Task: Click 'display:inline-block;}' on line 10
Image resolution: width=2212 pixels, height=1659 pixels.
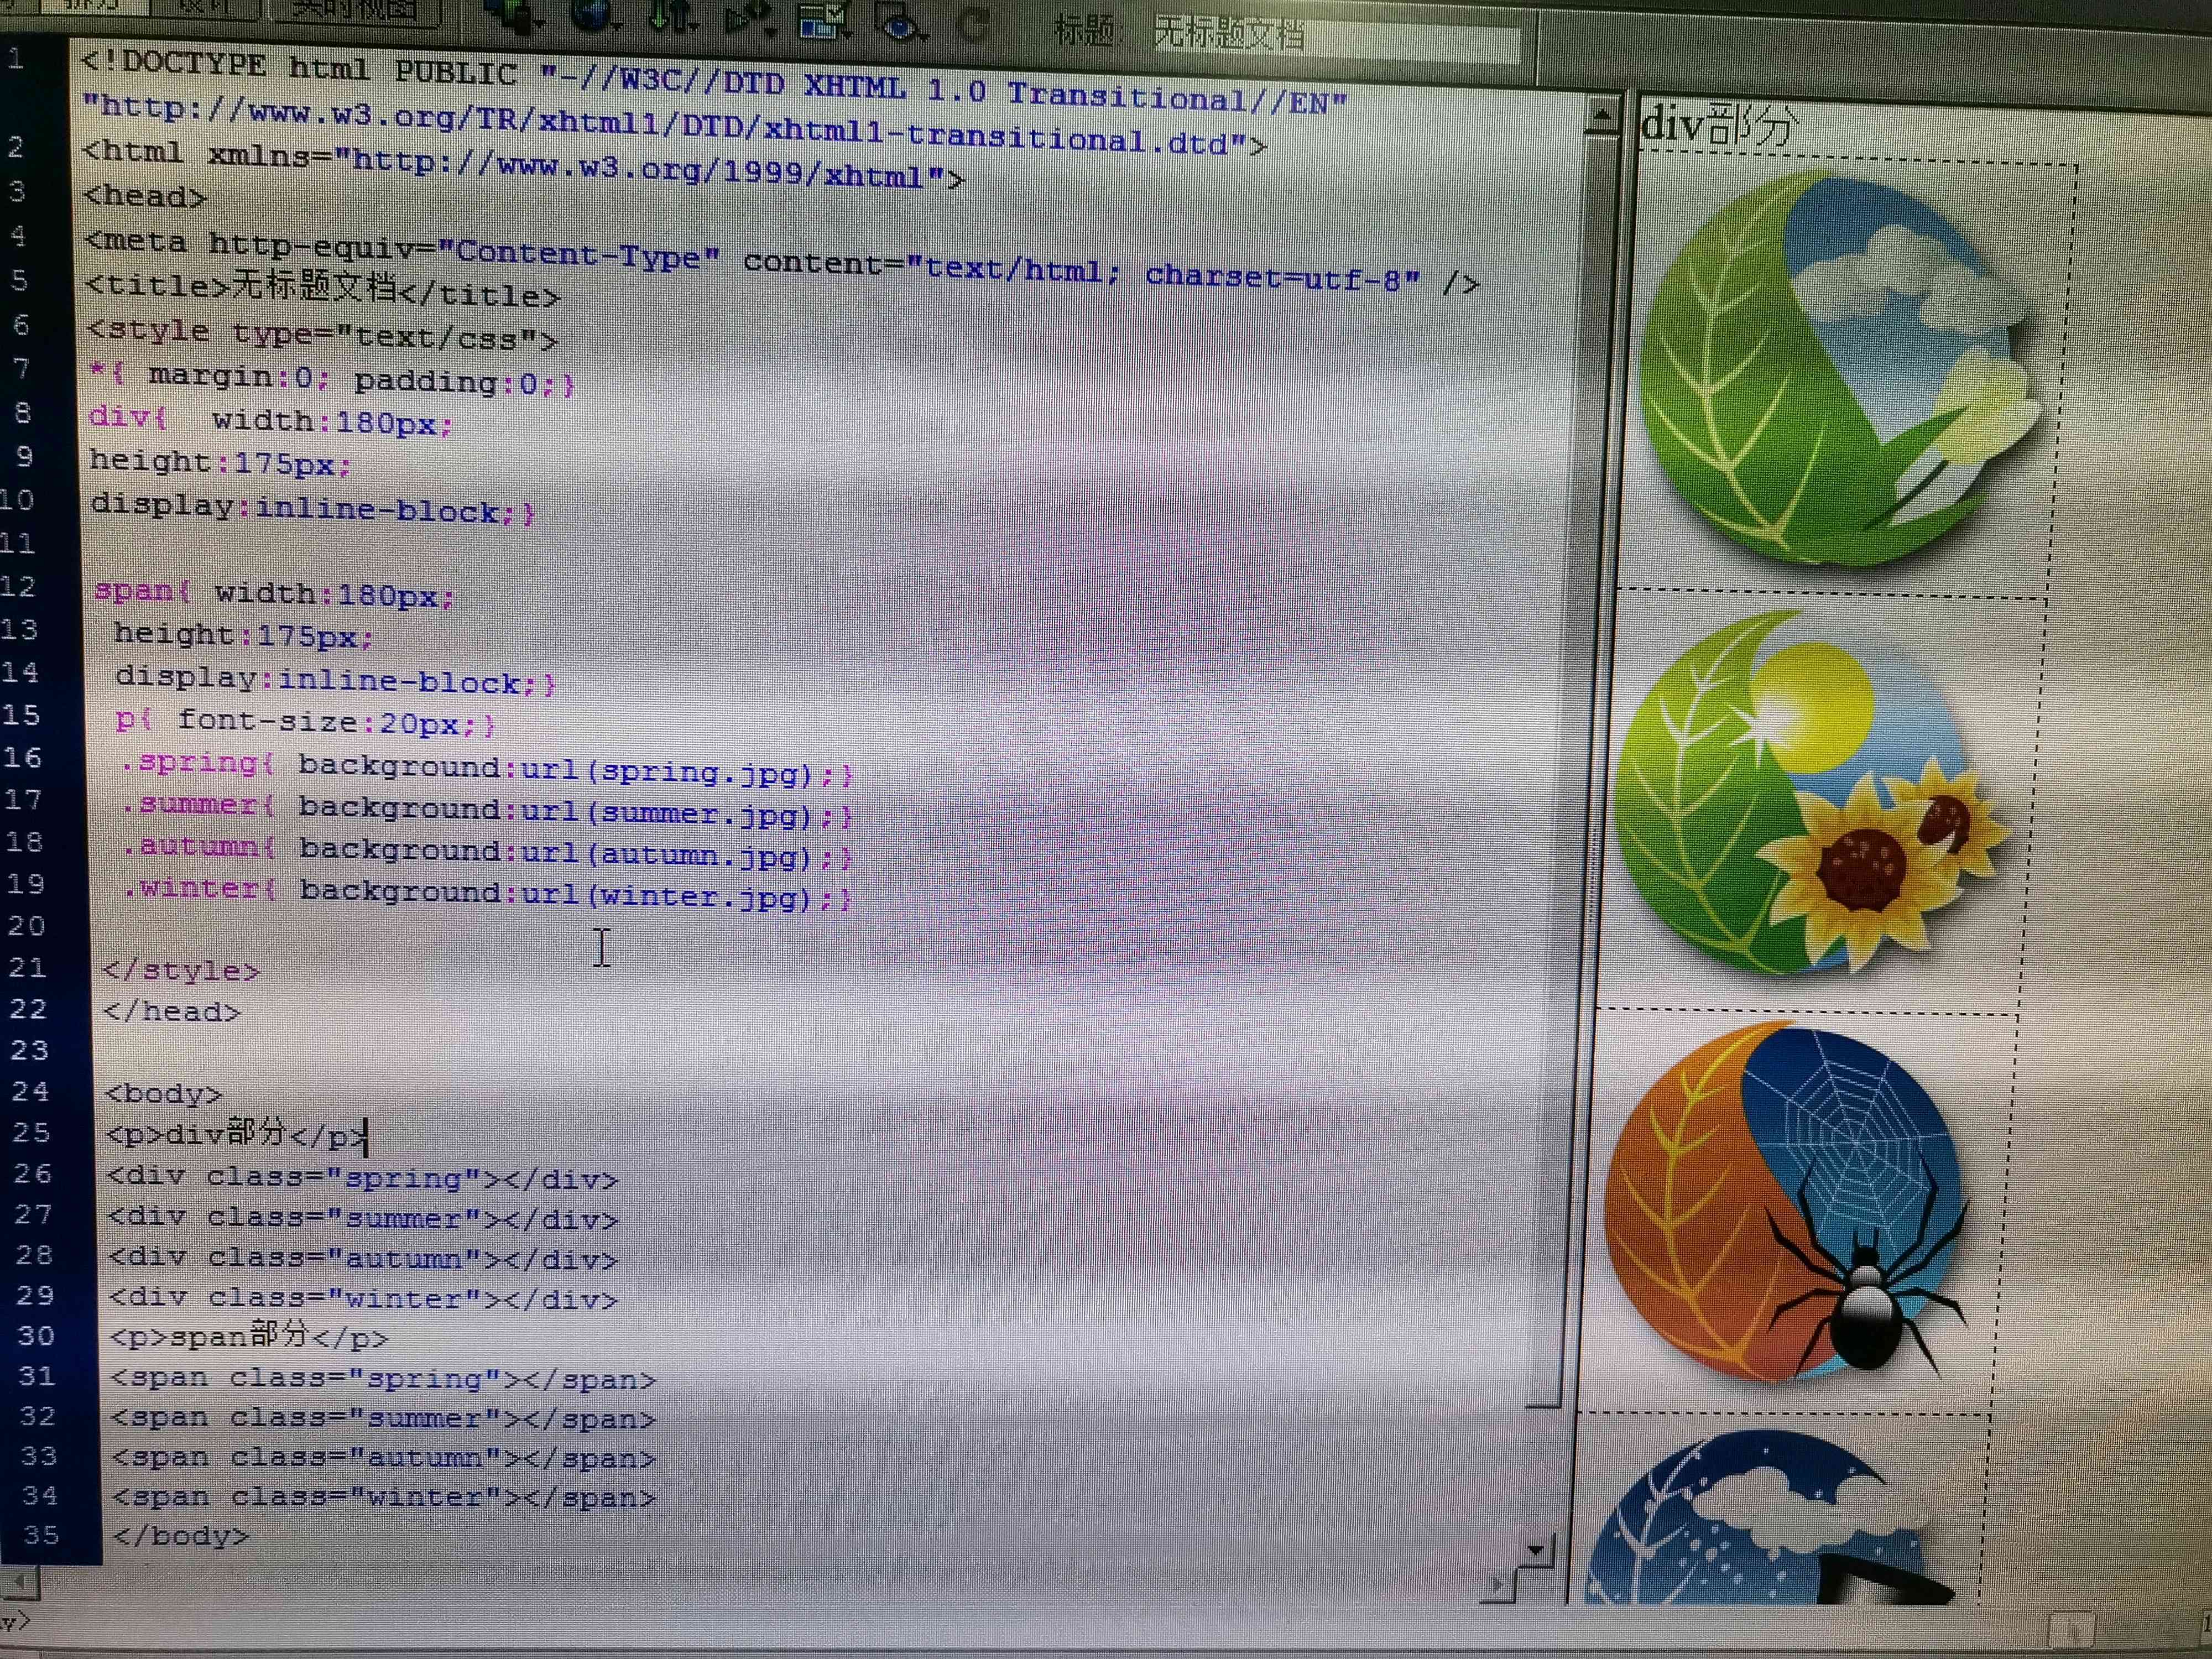Action: [x=313, y=509]
